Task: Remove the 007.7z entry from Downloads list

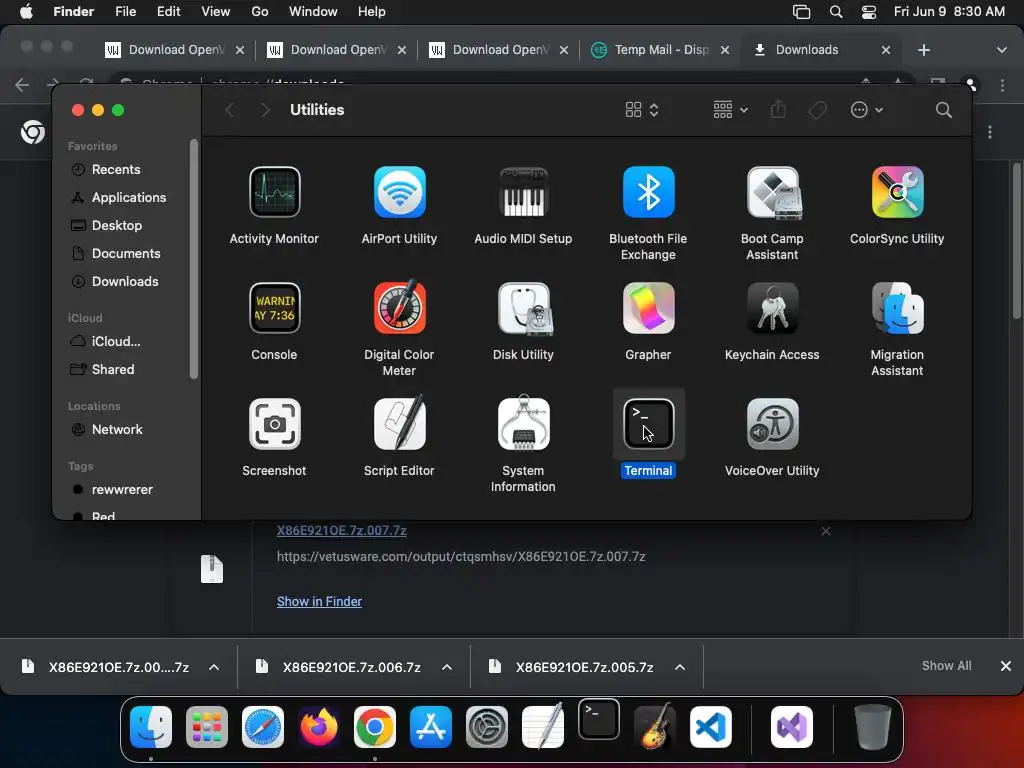Action: point(825,531)
